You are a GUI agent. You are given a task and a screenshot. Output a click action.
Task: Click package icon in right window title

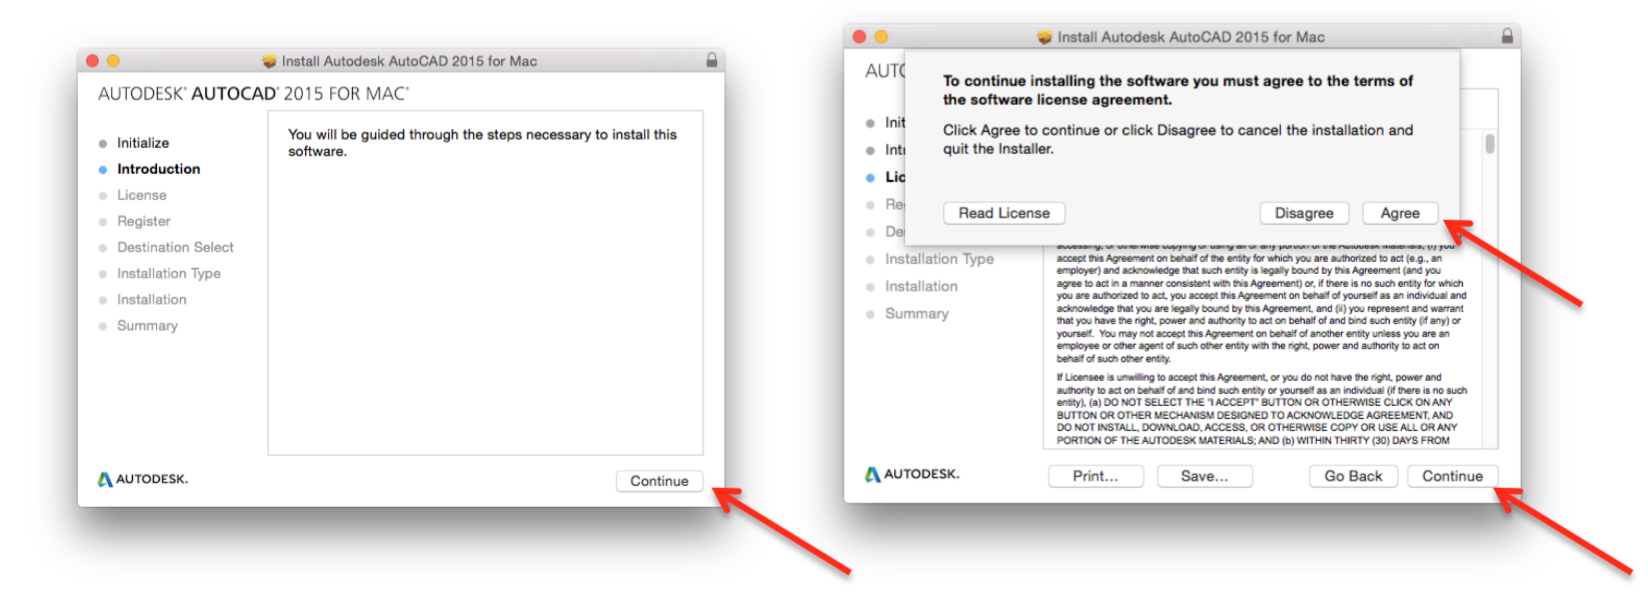1045,37
